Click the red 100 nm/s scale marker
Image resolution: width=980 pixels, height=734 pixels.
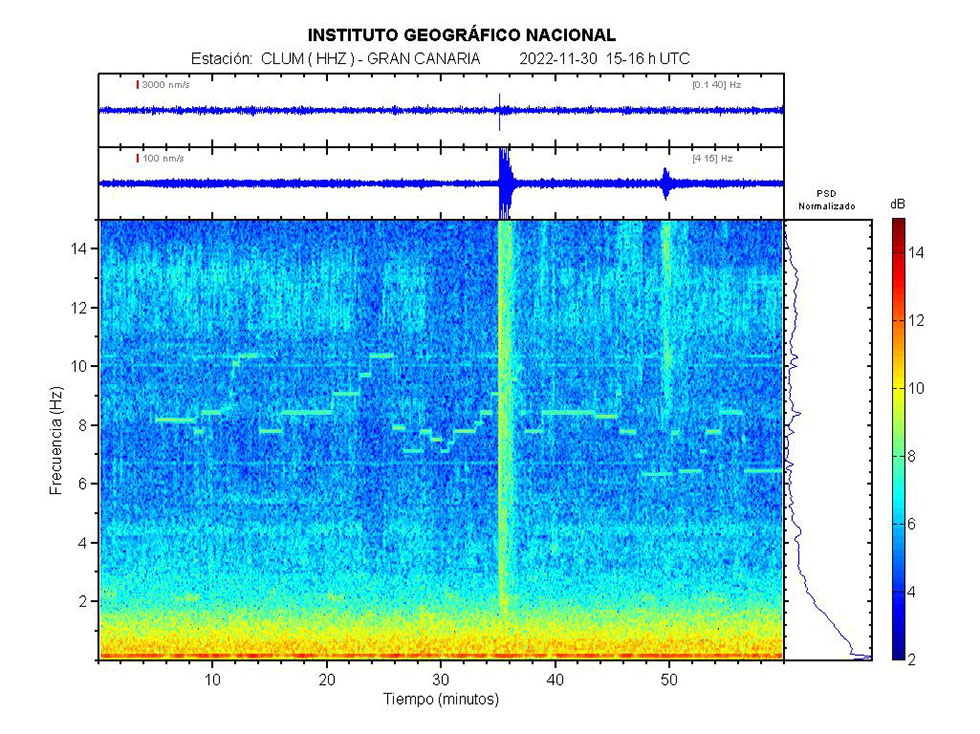(x=137, y=159)
